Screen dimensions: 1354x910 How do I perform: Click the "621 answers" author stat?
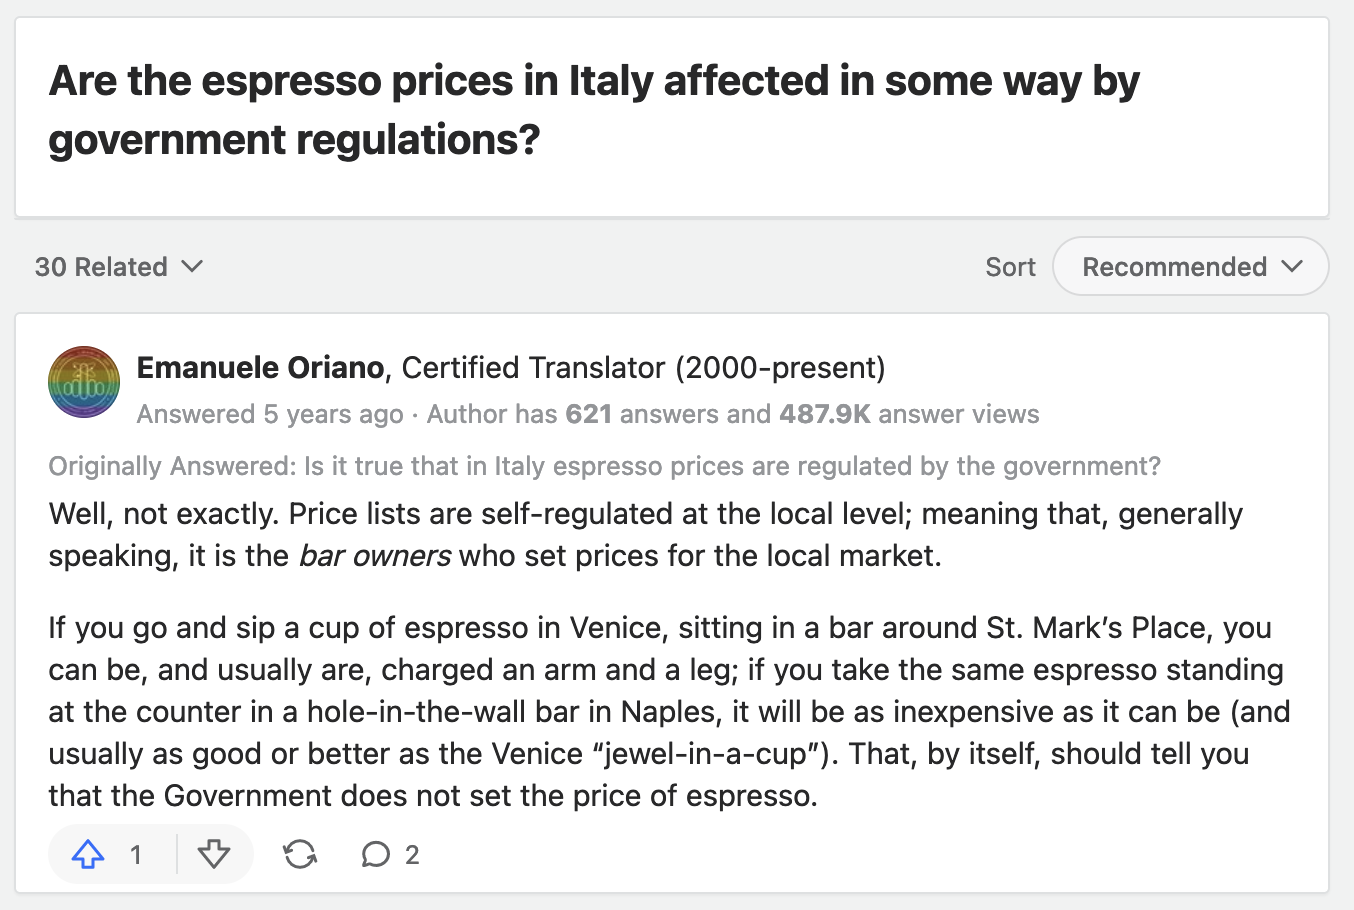(x=639, y=414)
